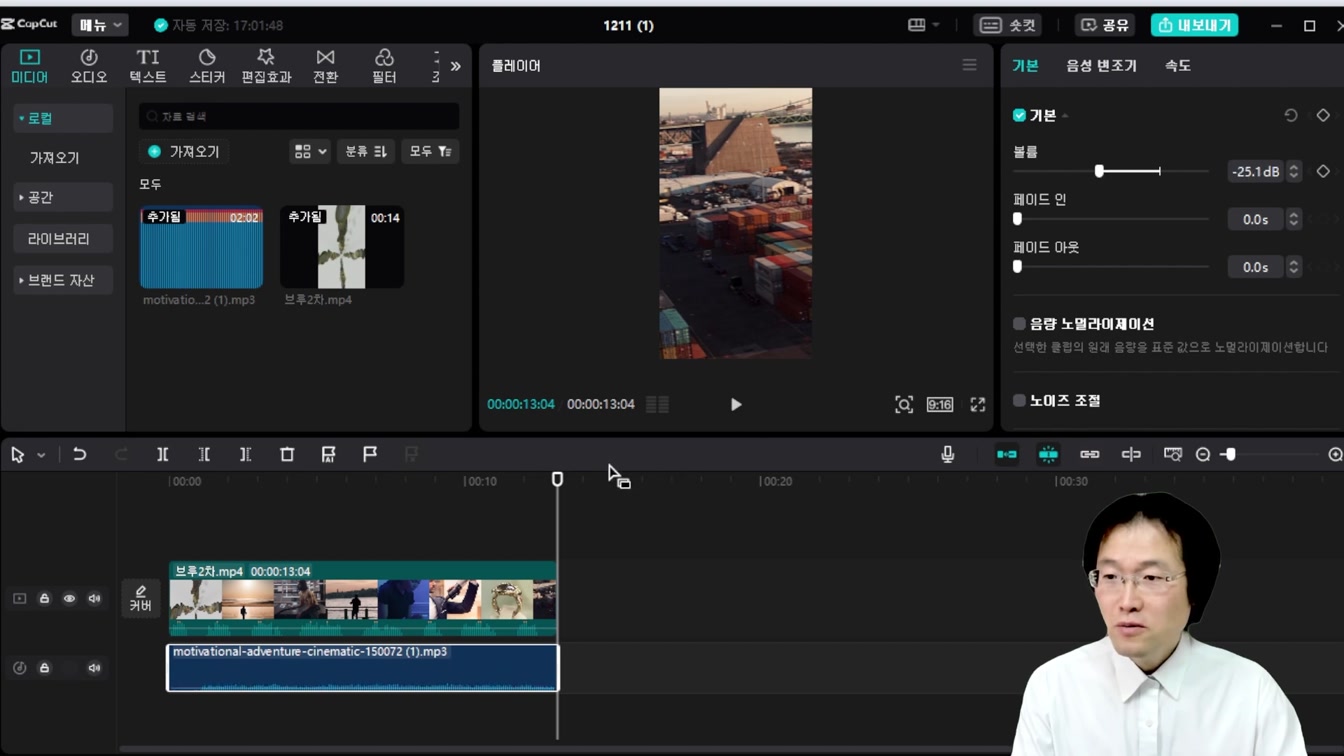Screen dimensions: 1344x756
Task: Click the media search input field
Action: pyautogui.click(x=299, y=116)
